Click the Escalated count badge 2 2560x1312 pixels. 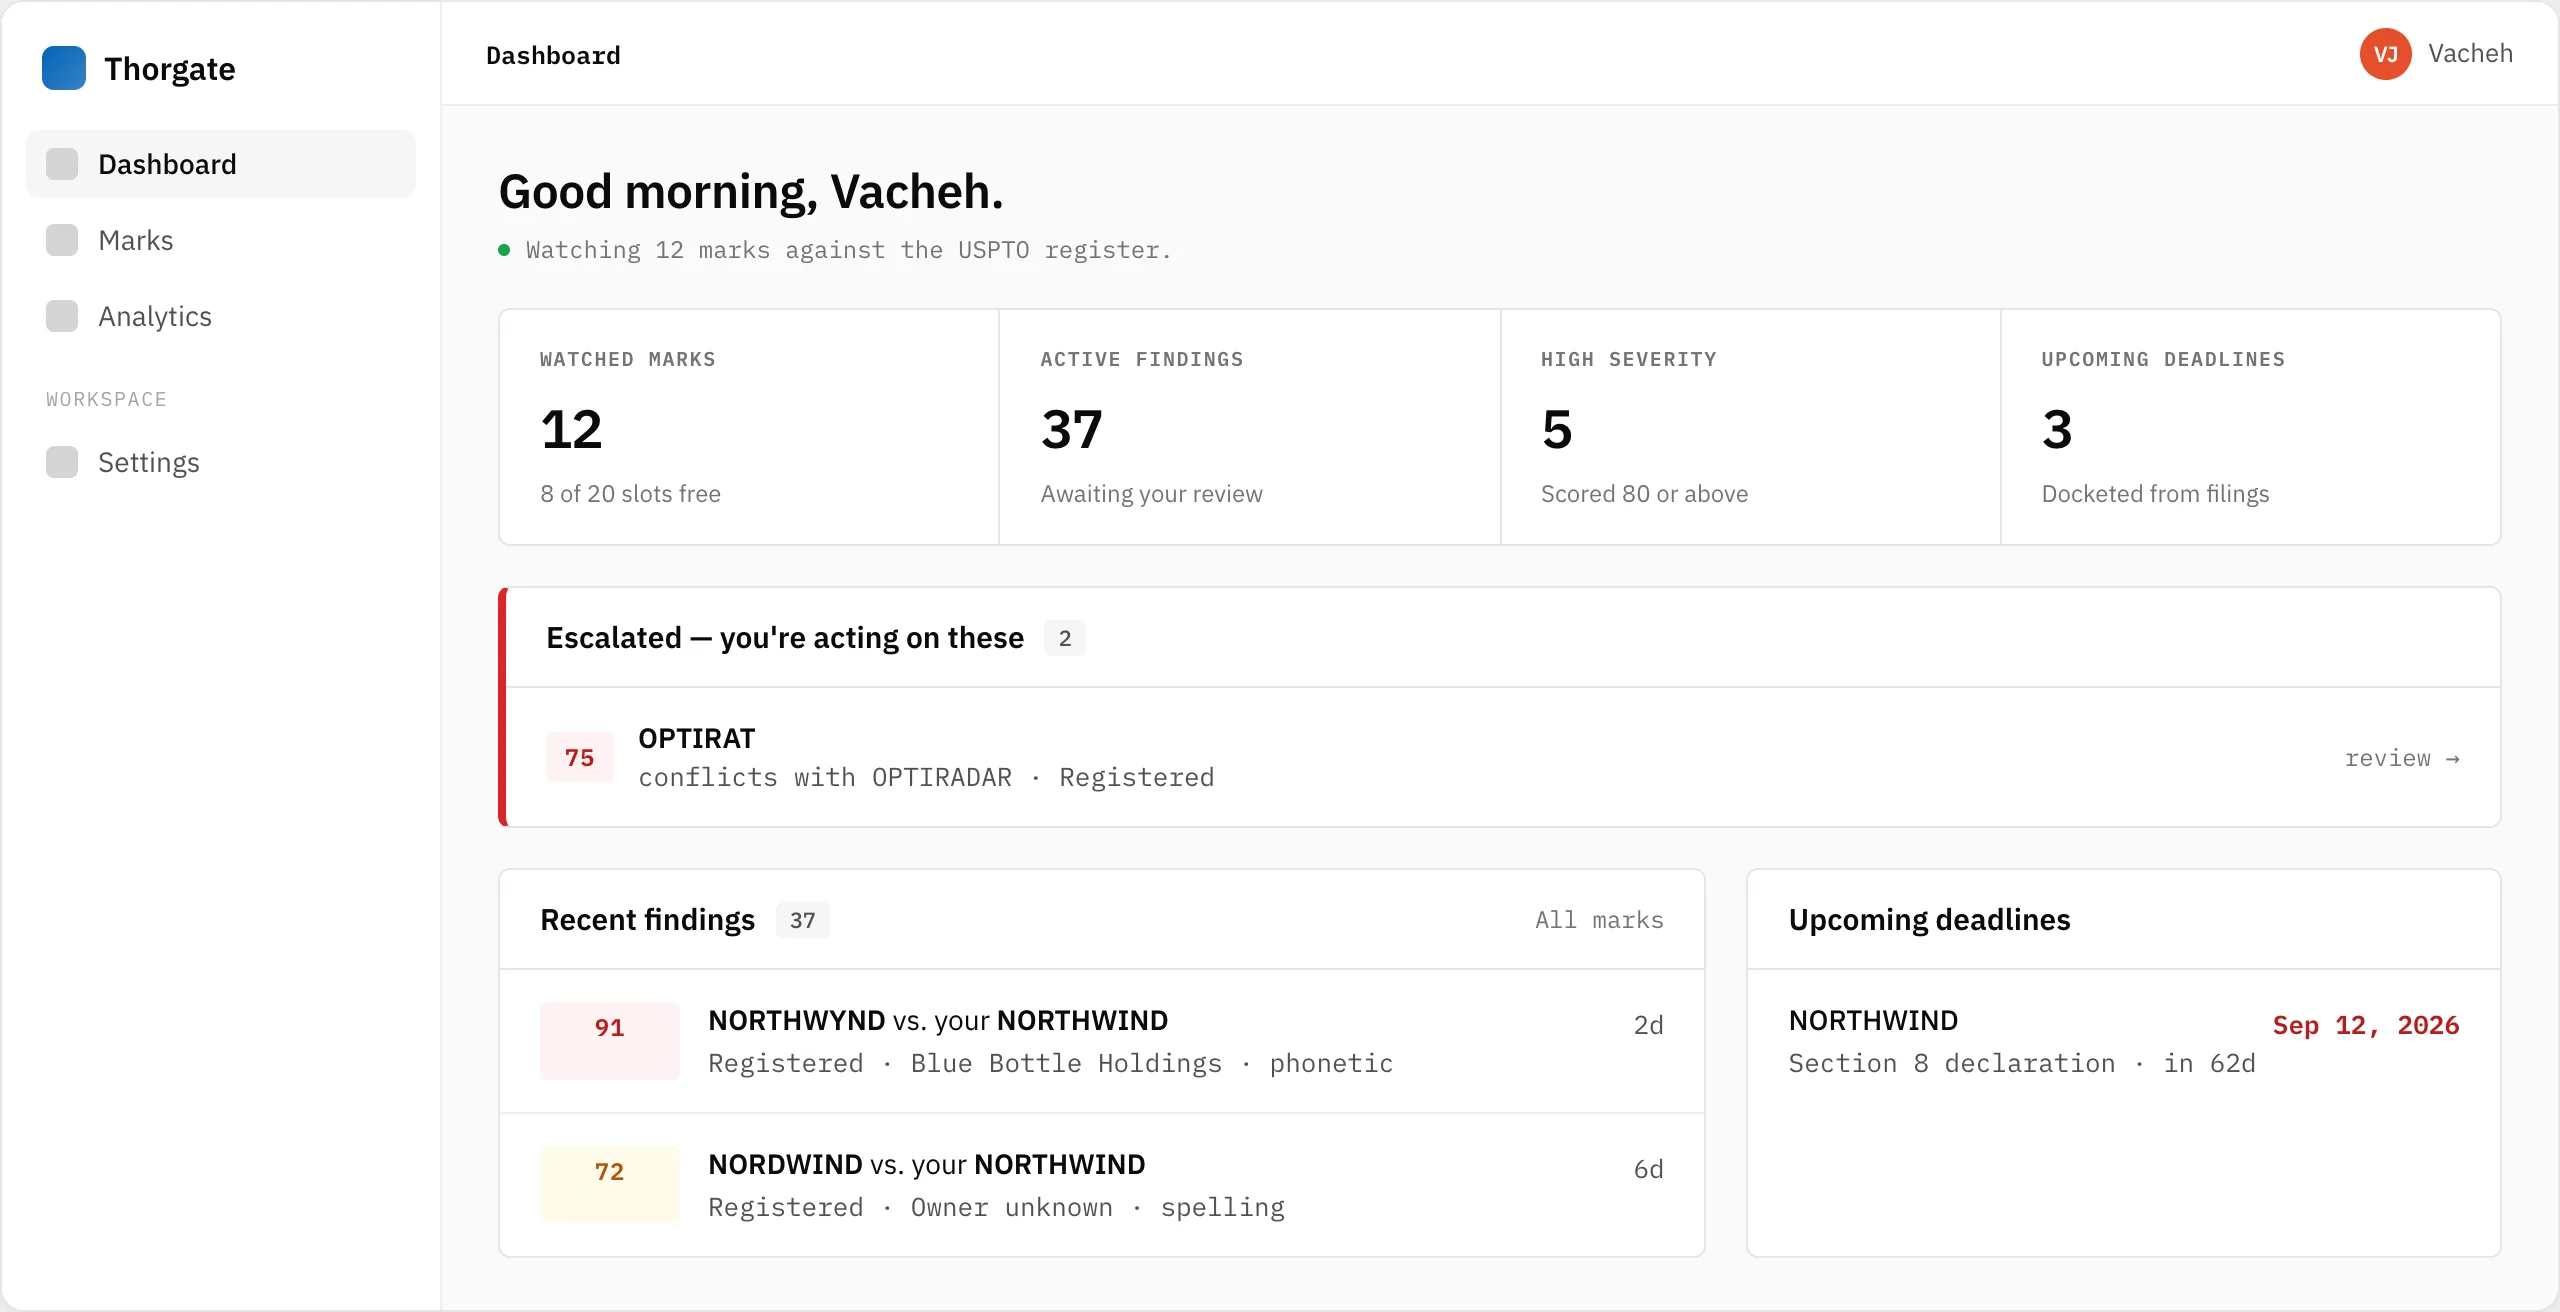(1065, 638)
